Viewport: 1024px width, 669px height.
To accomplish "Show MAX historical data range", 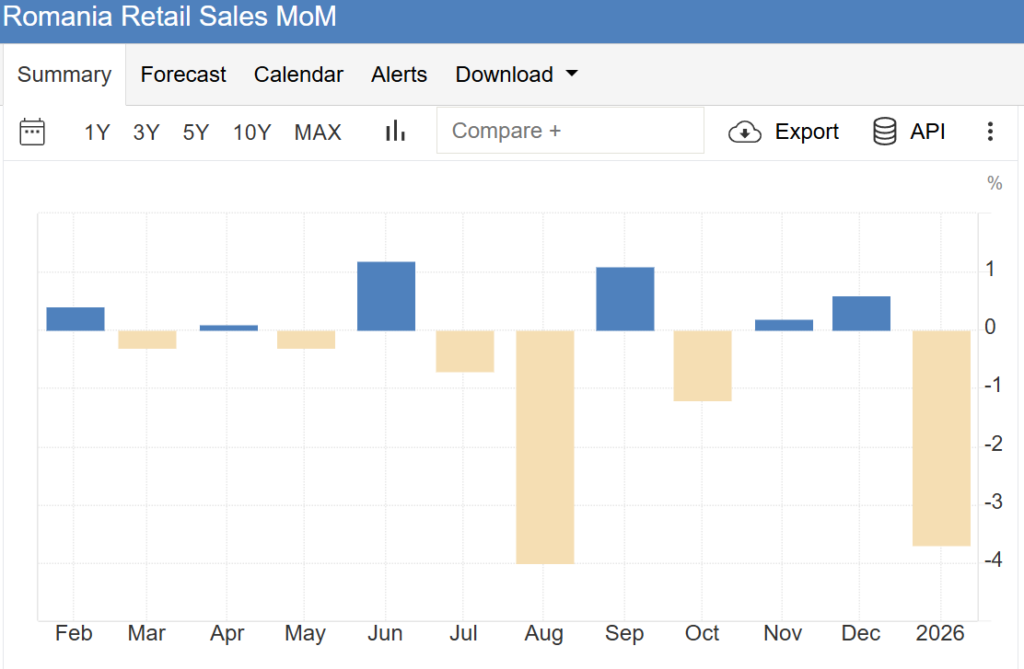I will point(317,132).
